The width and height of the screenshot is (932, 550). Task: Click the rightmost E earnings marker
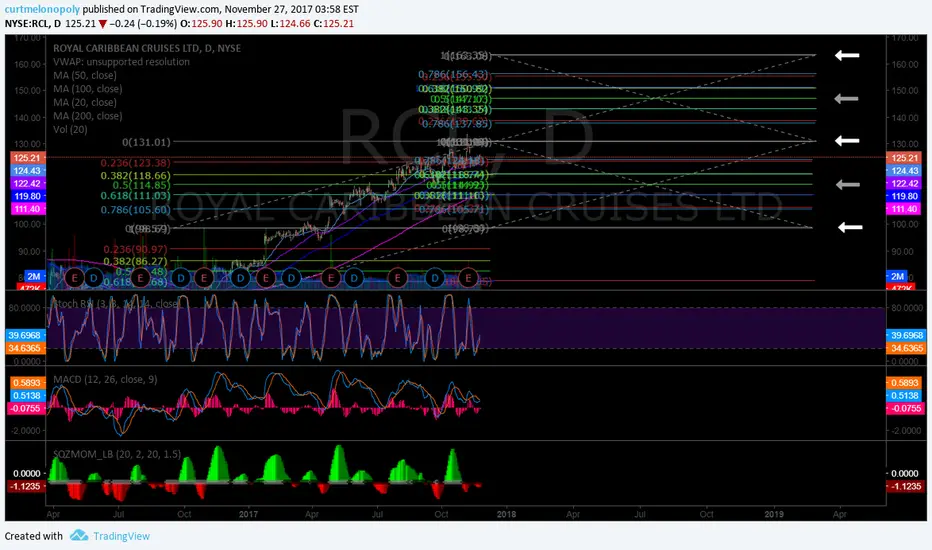click(x=468, y=278)
